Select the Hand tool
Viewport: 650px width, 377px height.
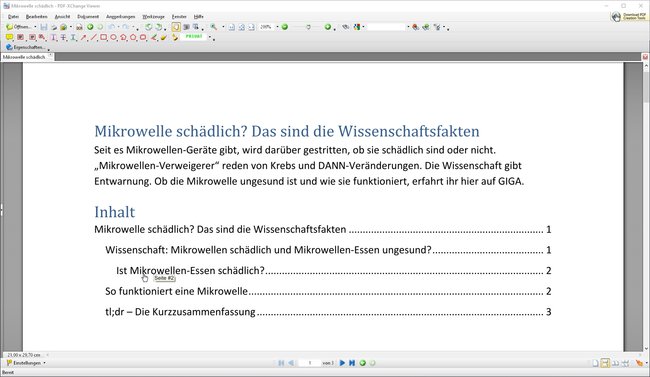176,27
